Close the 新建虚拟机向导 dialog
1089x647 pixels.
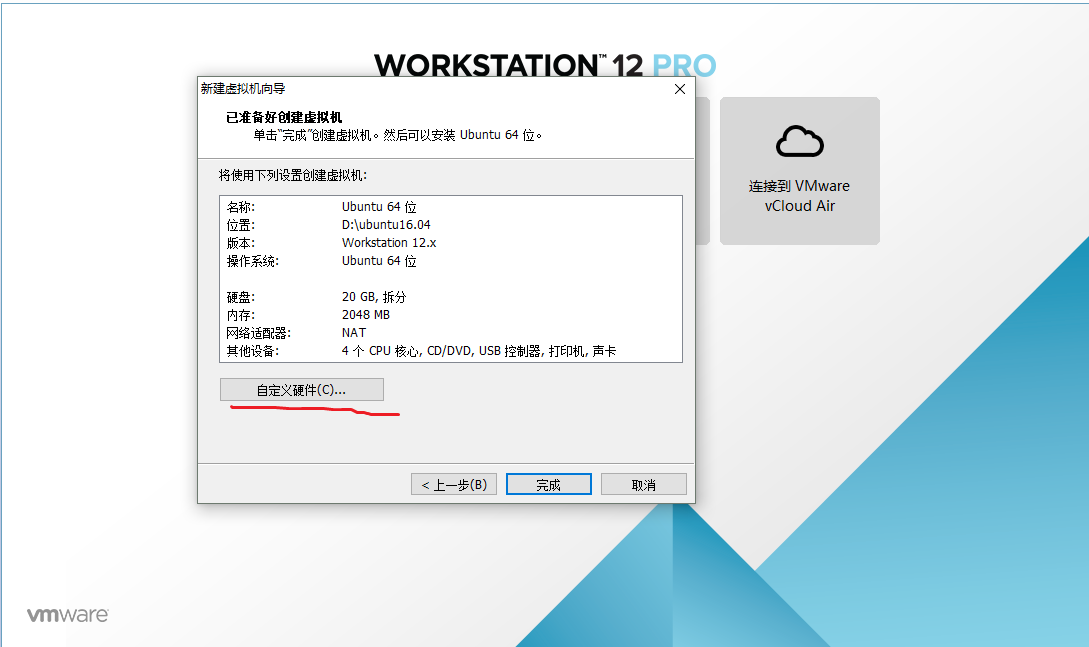(x=680, y=89)
